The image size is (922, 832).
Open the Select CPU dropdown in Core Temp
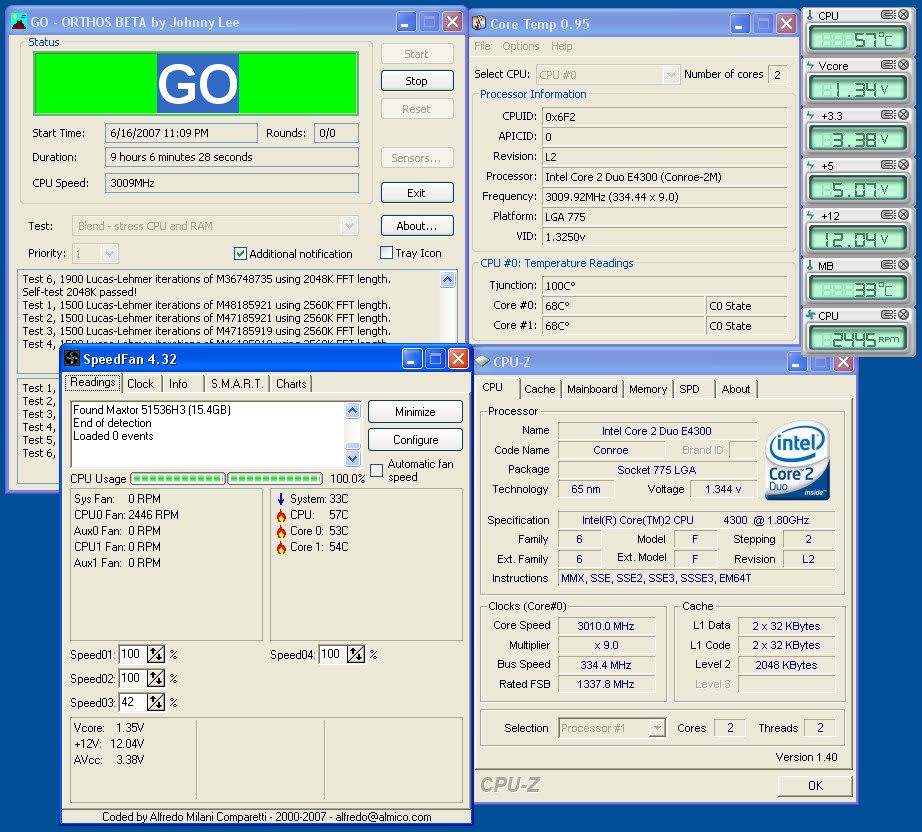670,75
